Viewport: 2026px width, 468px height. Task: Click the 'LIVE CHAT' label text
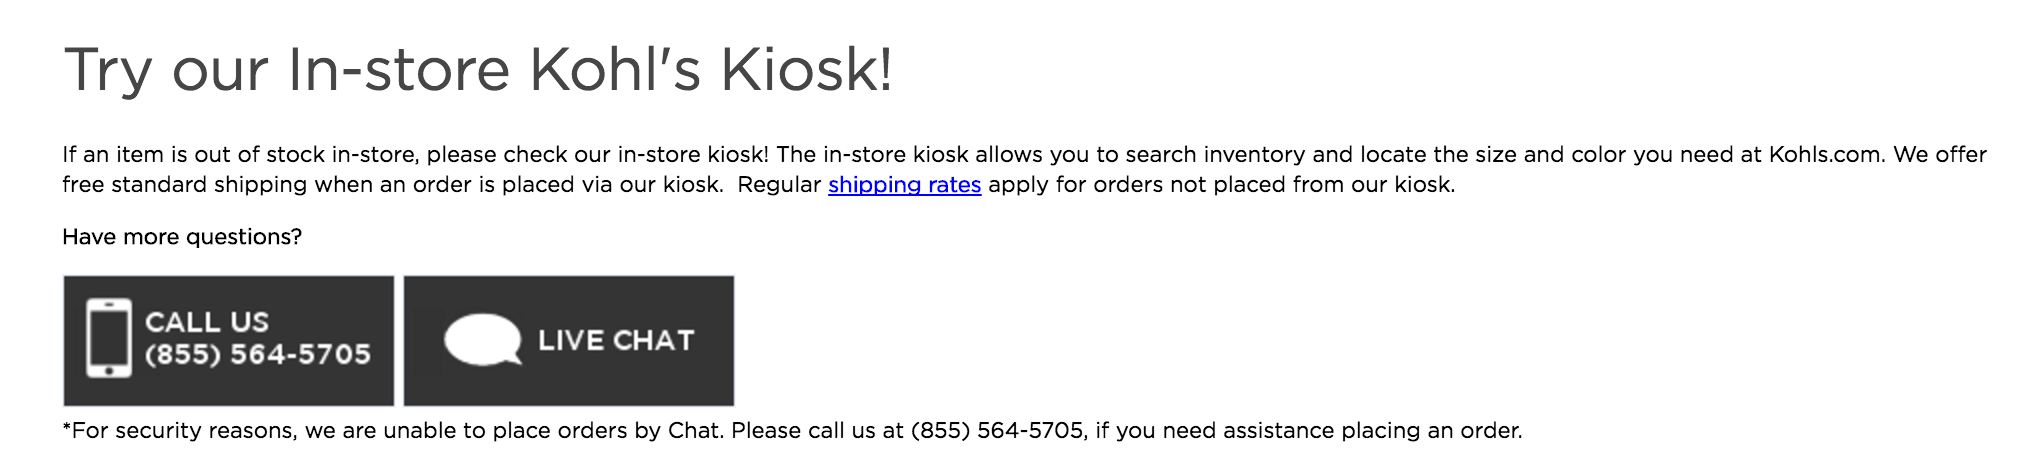click(x=616, y=341)
